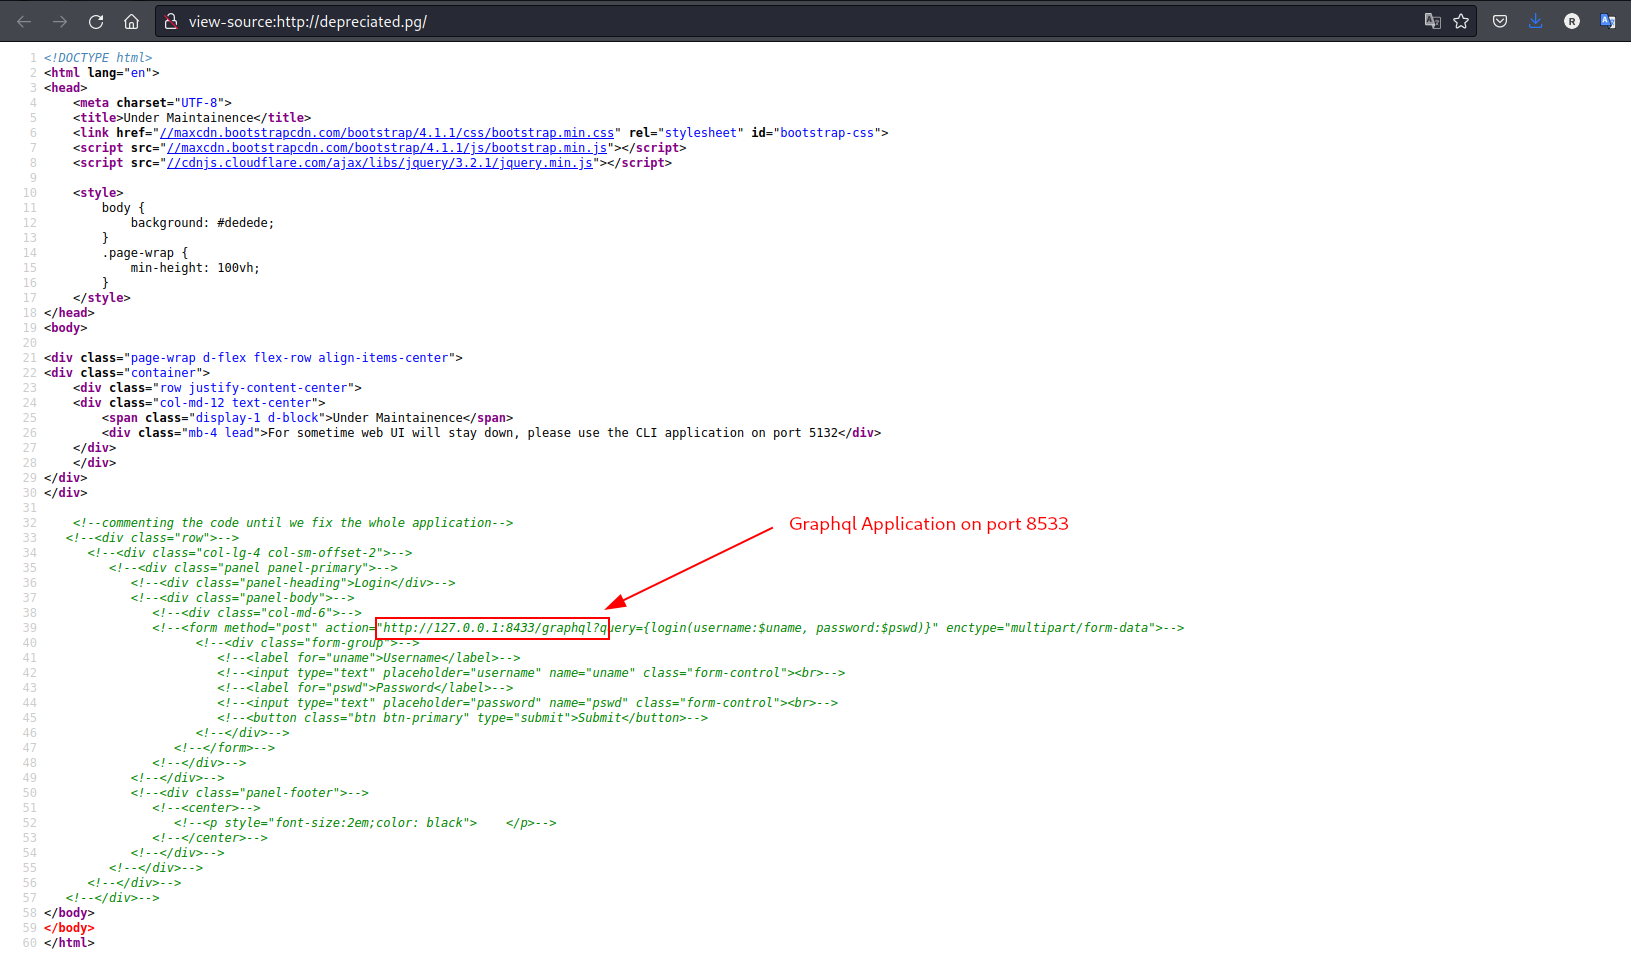The image size is (1631, 963).
Task: Click the translate page icon in address bar
Action: [1432, 21]
